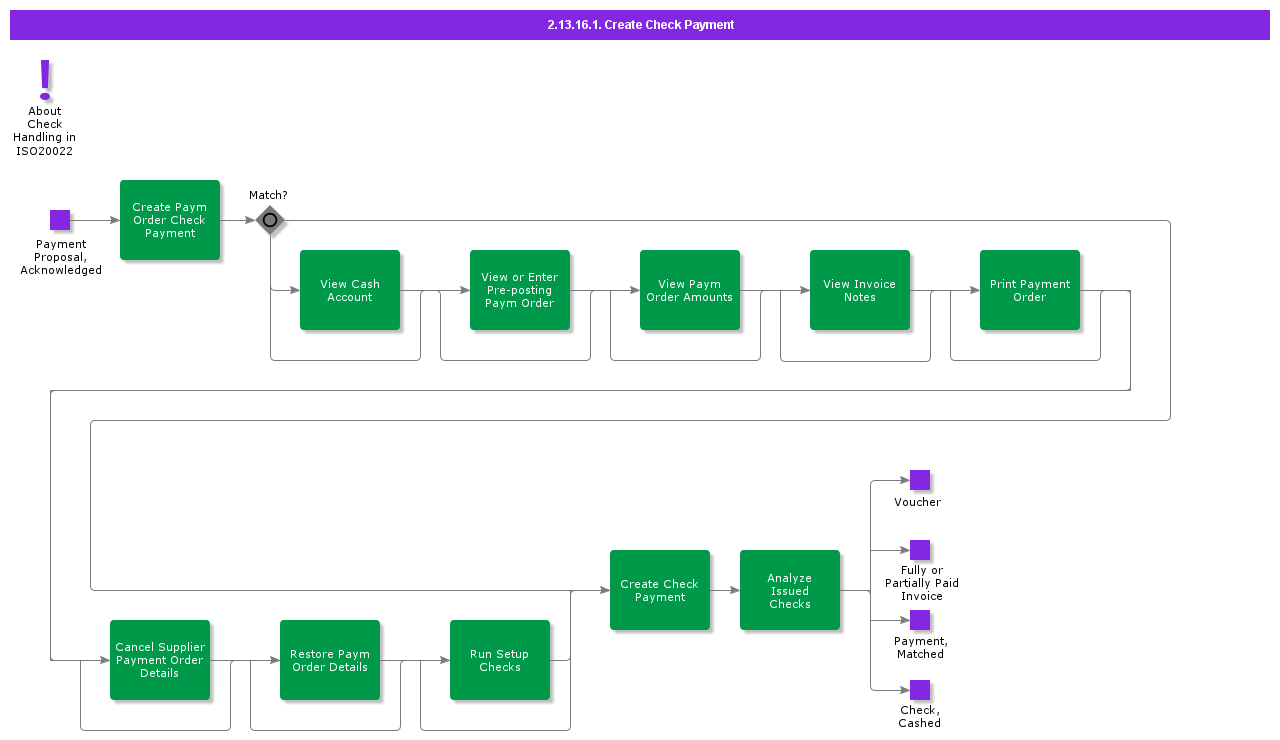This screenshot has width=1280, height=740.
Task: Open Cancel Supplier Payment Order Details step
Action: [160, 660]
